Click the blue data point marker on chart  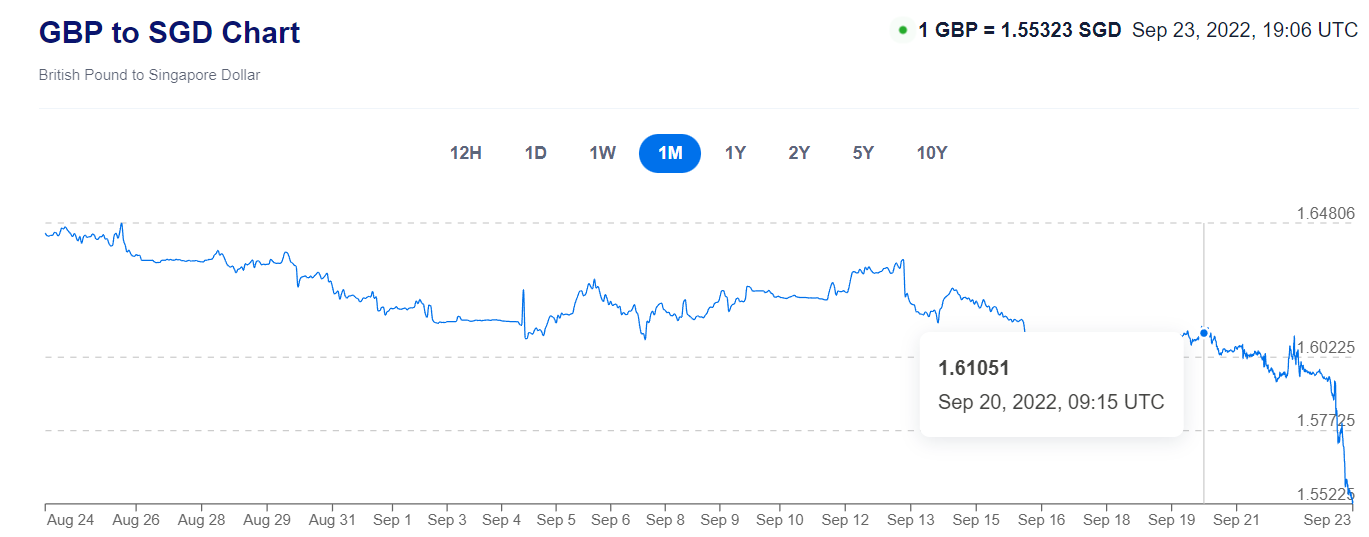[x=1204, y=332]
